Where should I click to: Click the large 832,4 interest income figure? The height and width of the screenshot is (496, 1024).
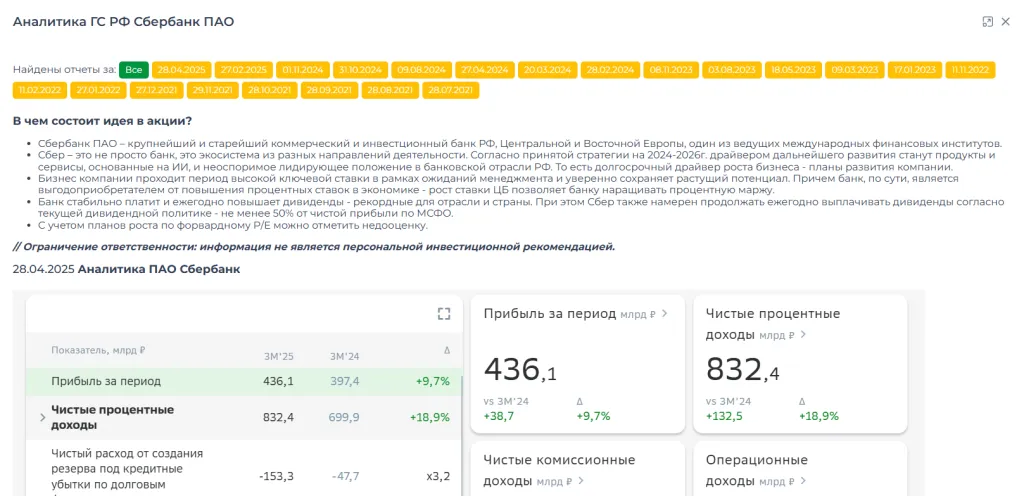(x=743, y=370)
